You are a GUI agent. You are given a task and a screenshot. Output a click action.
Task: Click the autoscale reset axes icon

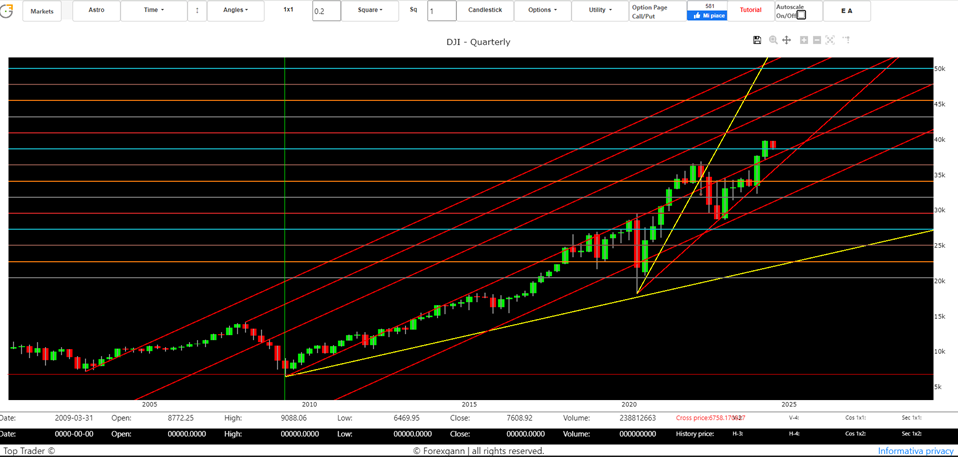click(830, 40)
